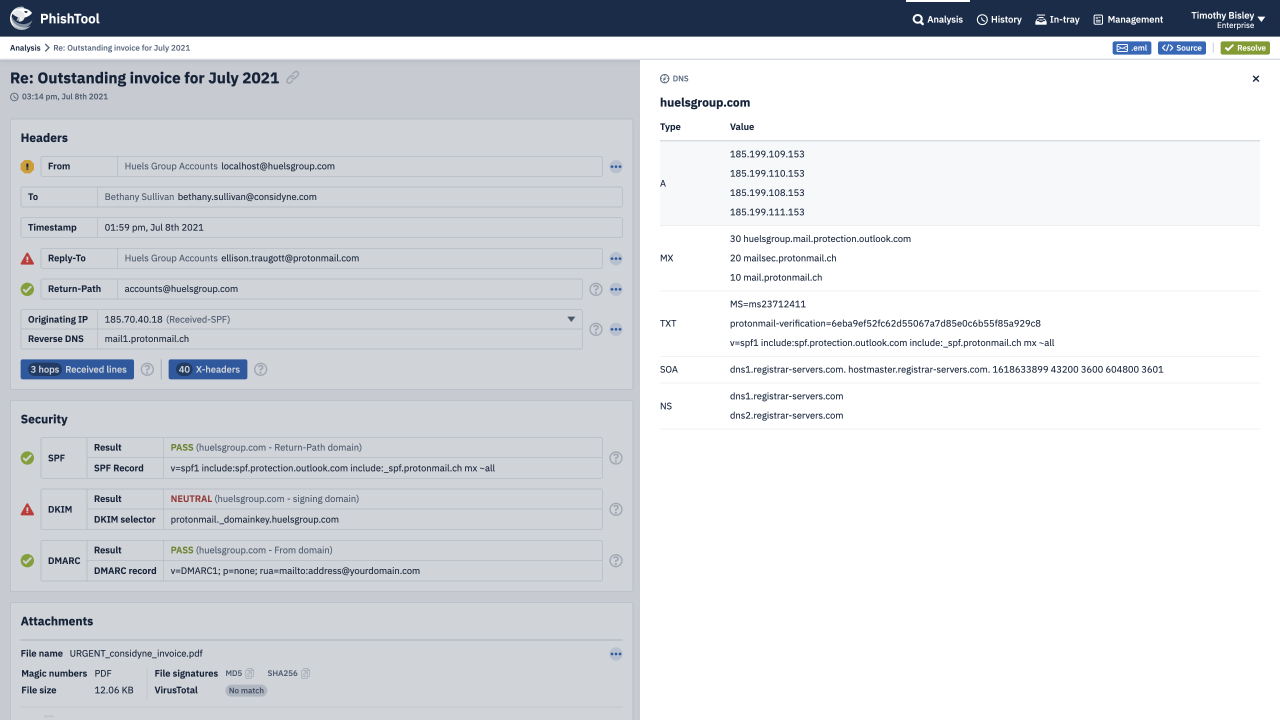Screen dimensions: 1280x720
Task: View the email Source
Action: (x=1182, y=48)
